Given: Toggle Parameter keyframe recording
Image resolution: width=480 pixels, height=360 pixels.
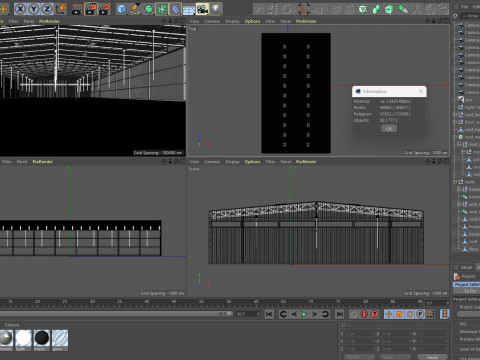Looking at the screenshot, I should 420,314.
